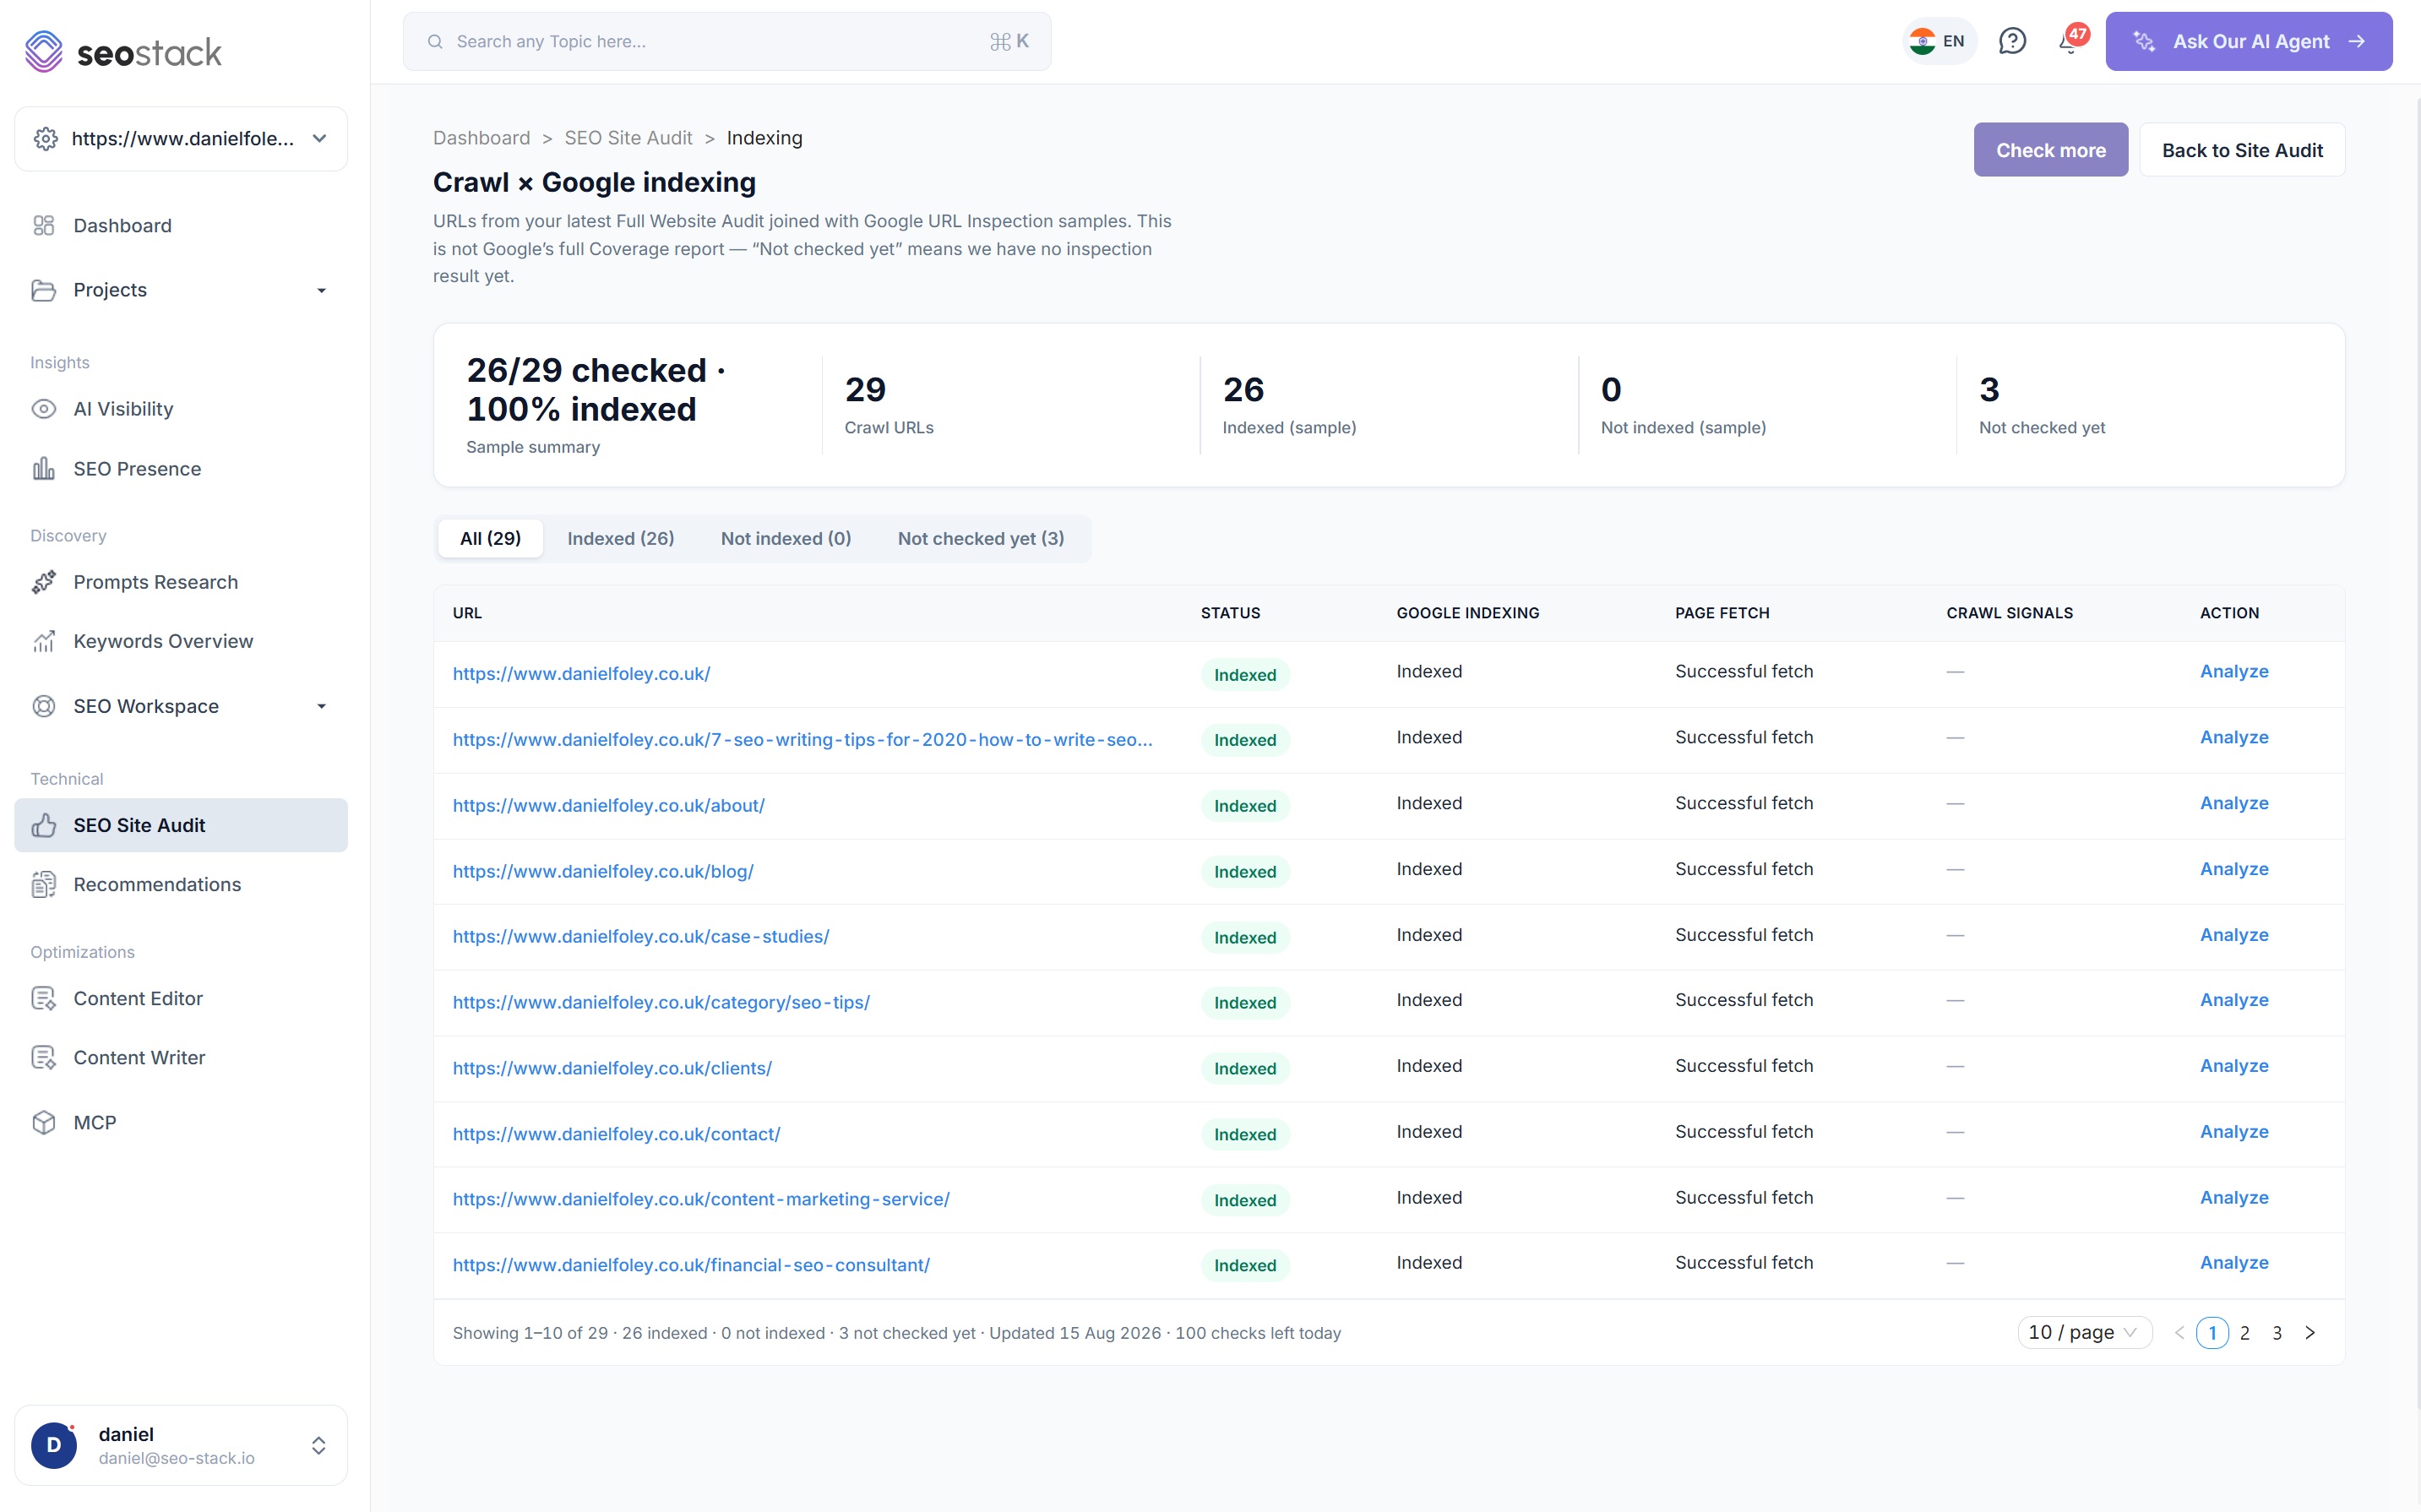2421x1512 pixels.
Task: Open the website selector dropdown
Action: point(181,139)
